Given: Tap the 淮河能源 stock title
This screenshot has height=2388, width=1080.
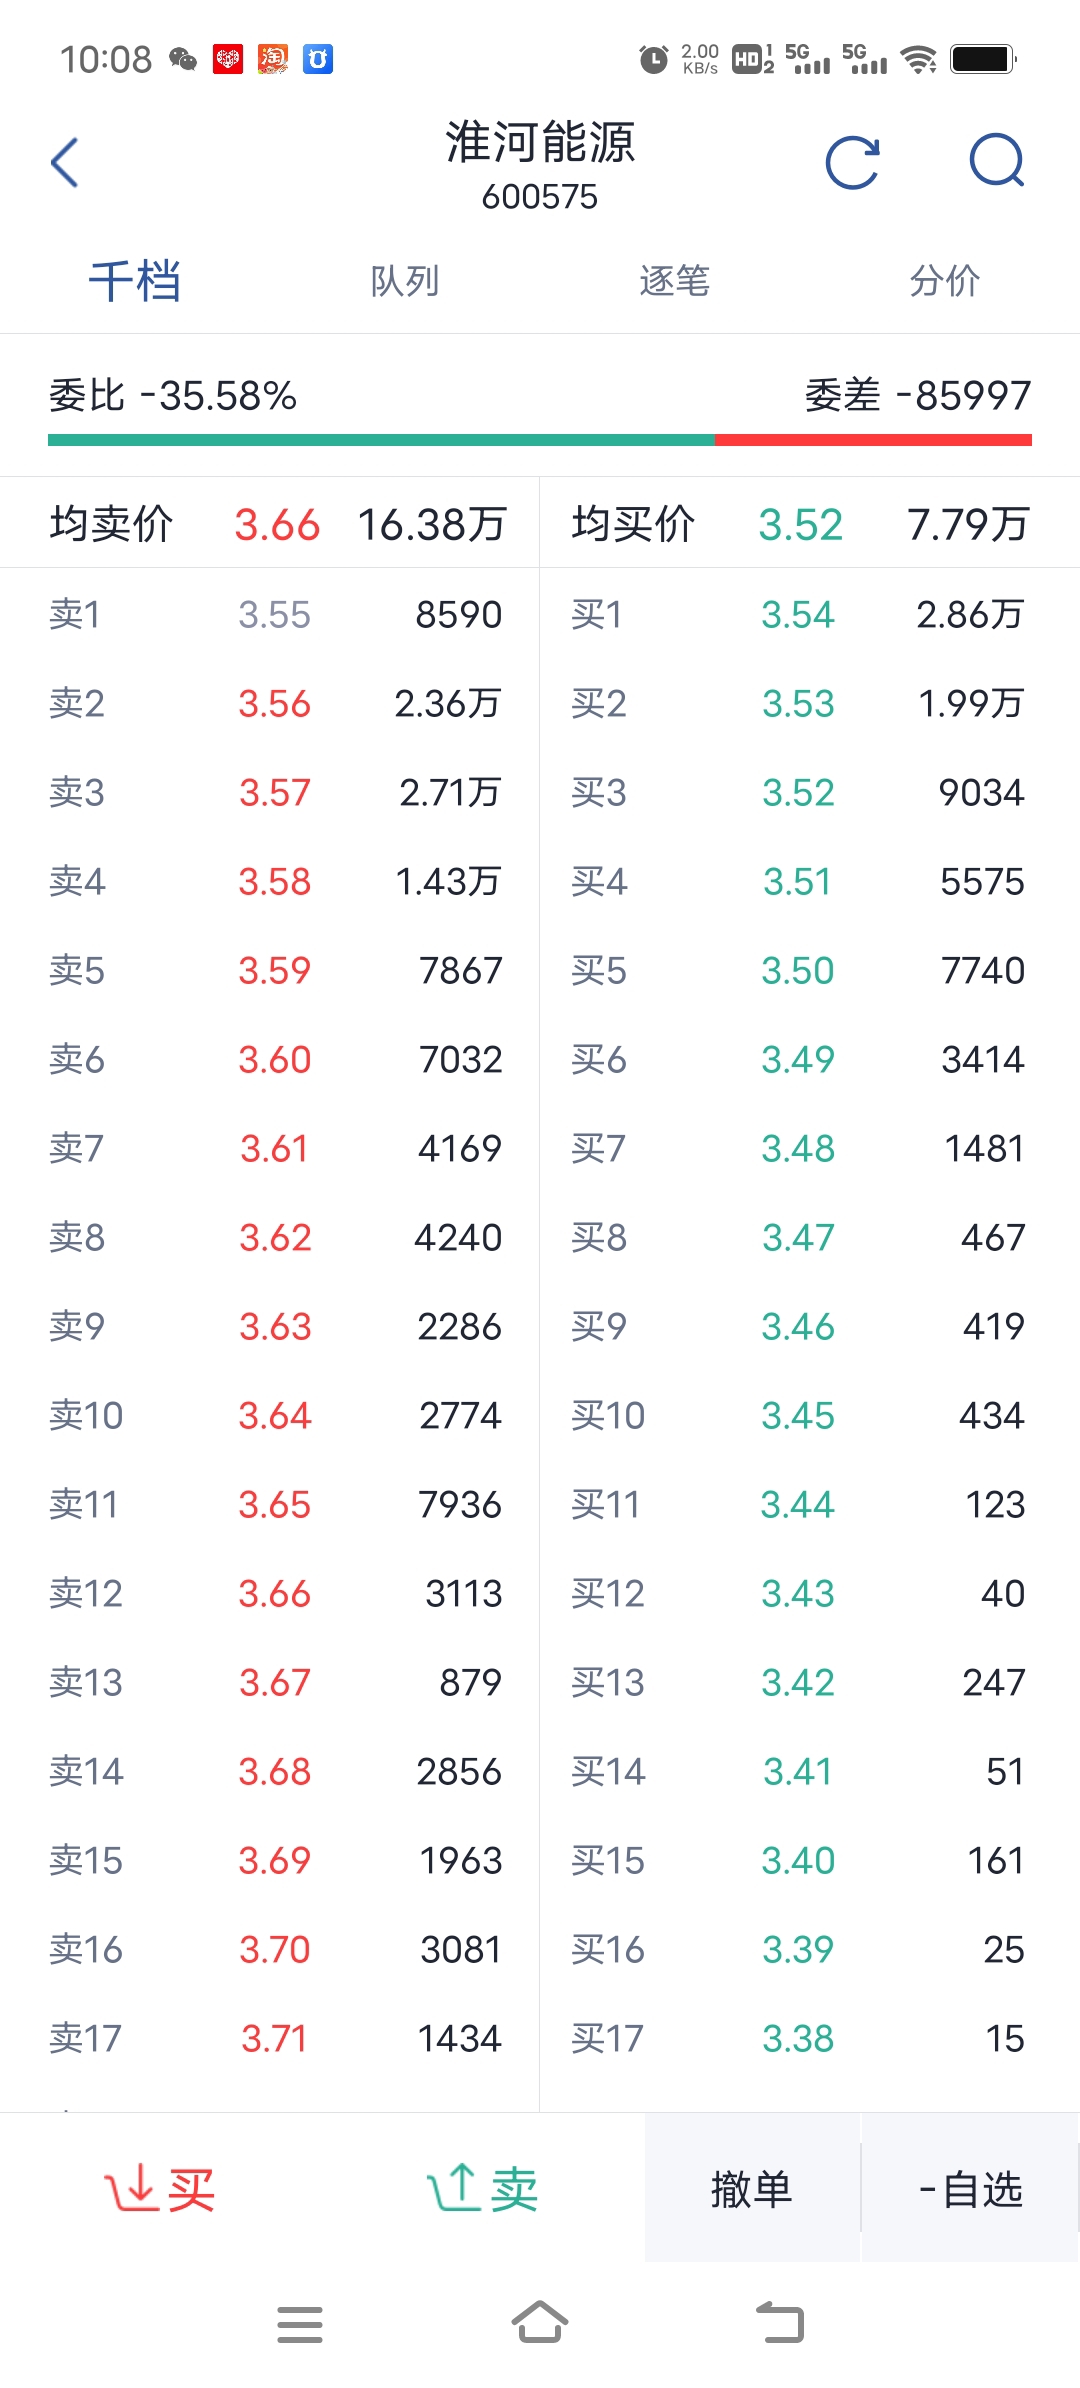Looking at the screenshot, I should coord(540,142).
